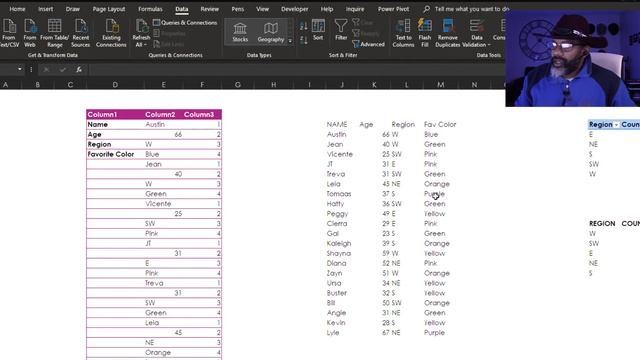Open the Insert tab
Viewport: 640px width, 360px height.
pyautogui.click(x=45, y=9)
